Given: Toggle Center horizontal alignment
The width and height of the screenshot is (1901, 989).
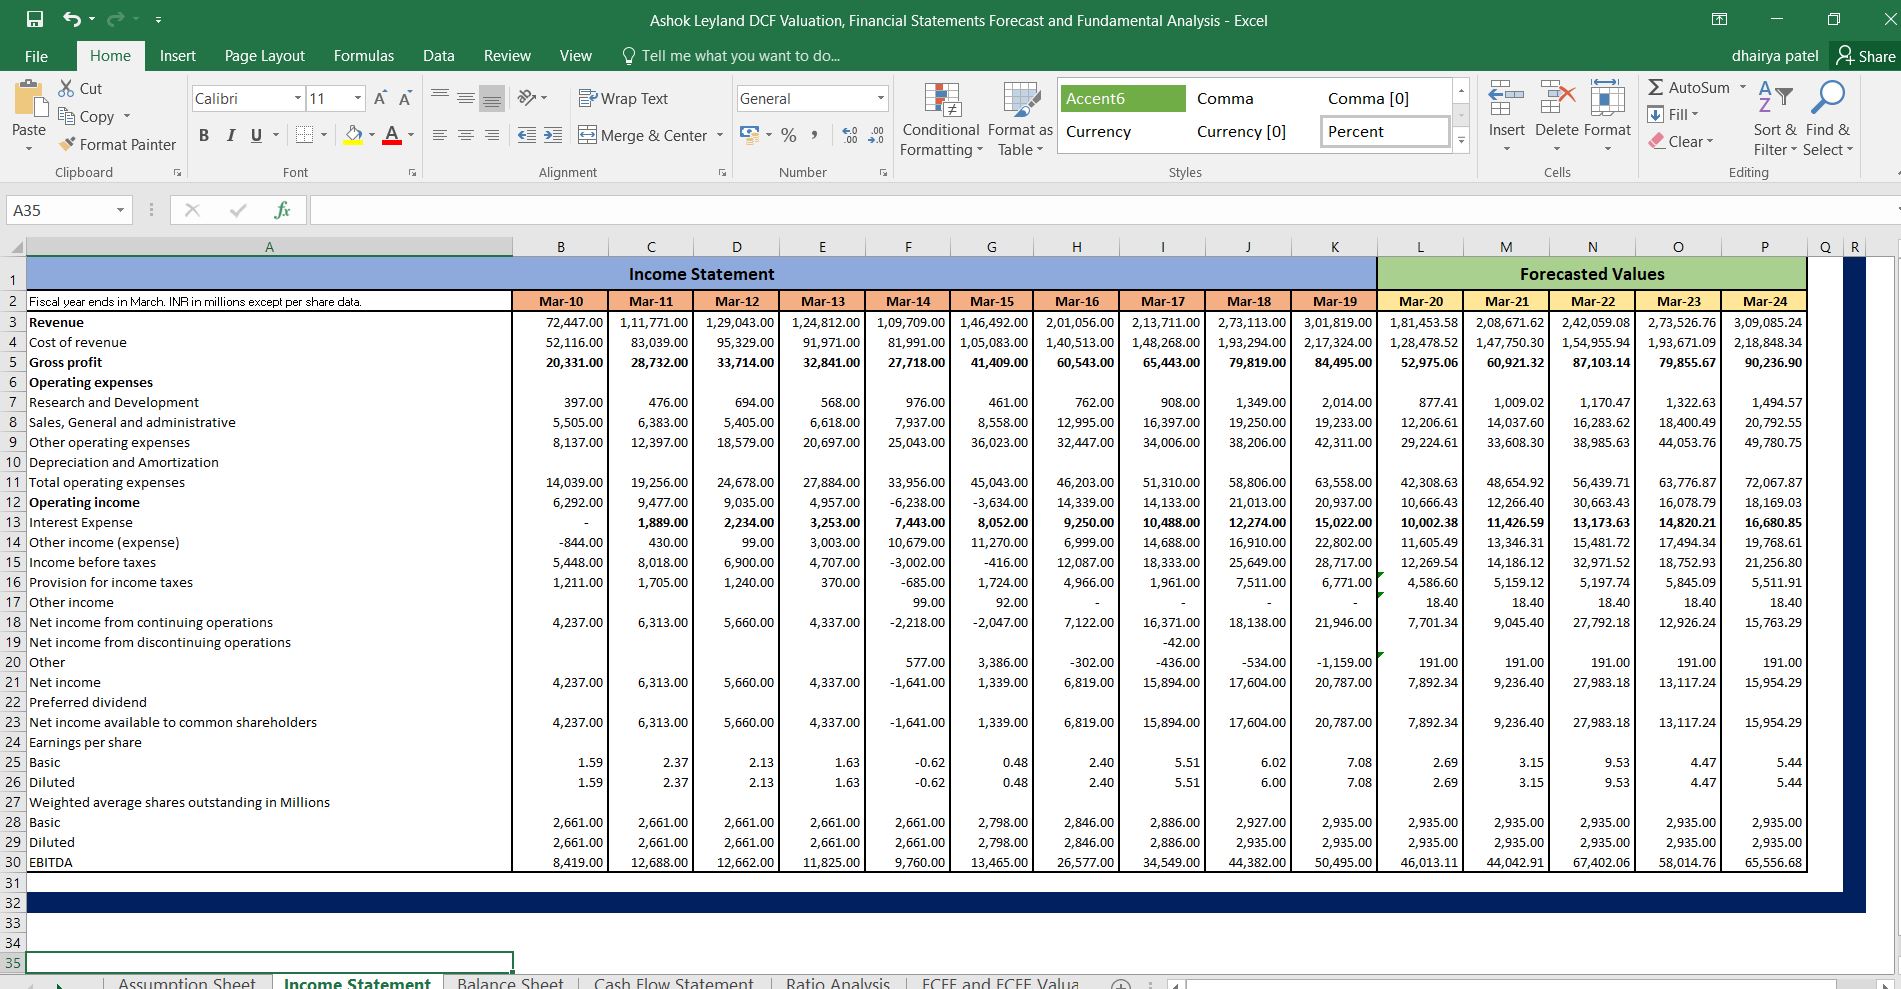Looking at the screenshot, I should 465,135.
